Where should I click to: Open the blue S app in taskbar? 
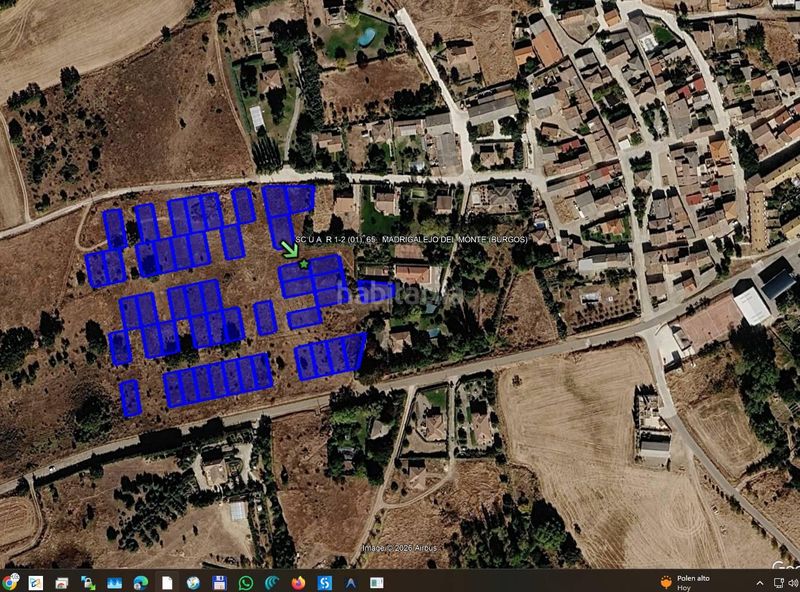click(x=324, y=583)
